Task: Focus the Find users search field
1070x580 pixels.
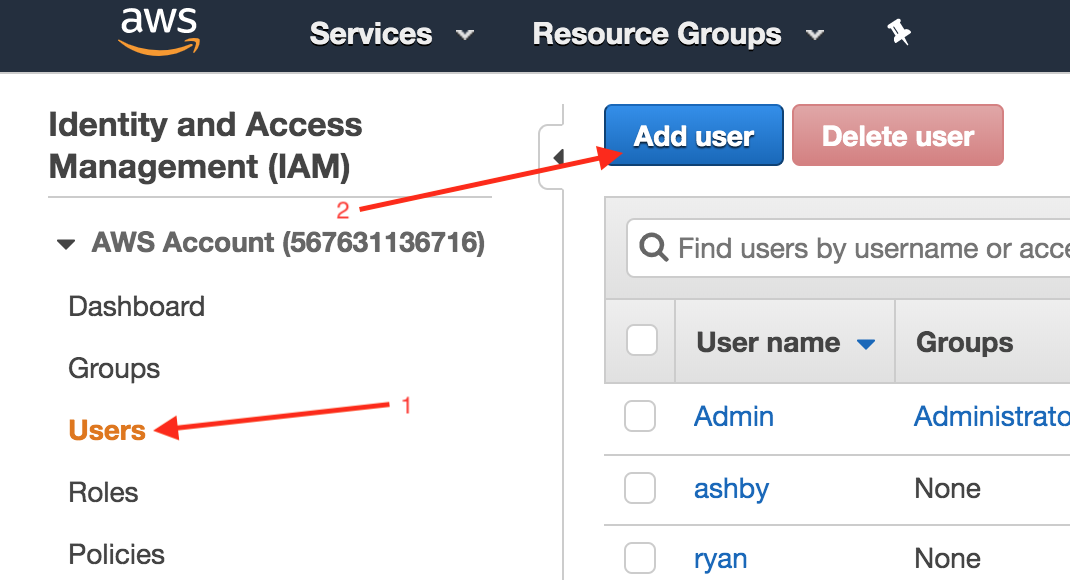Action: point(860,248)
